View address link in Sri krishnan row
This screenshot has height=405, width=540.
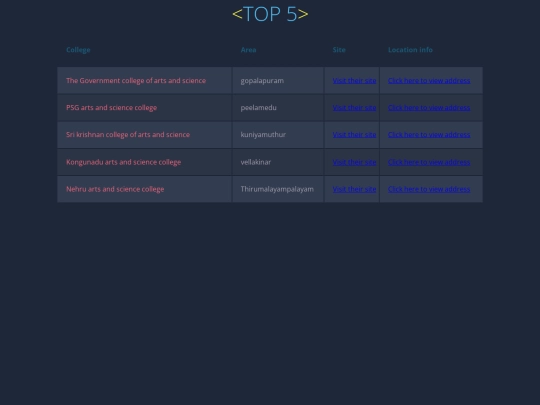[x=429, y=135]
